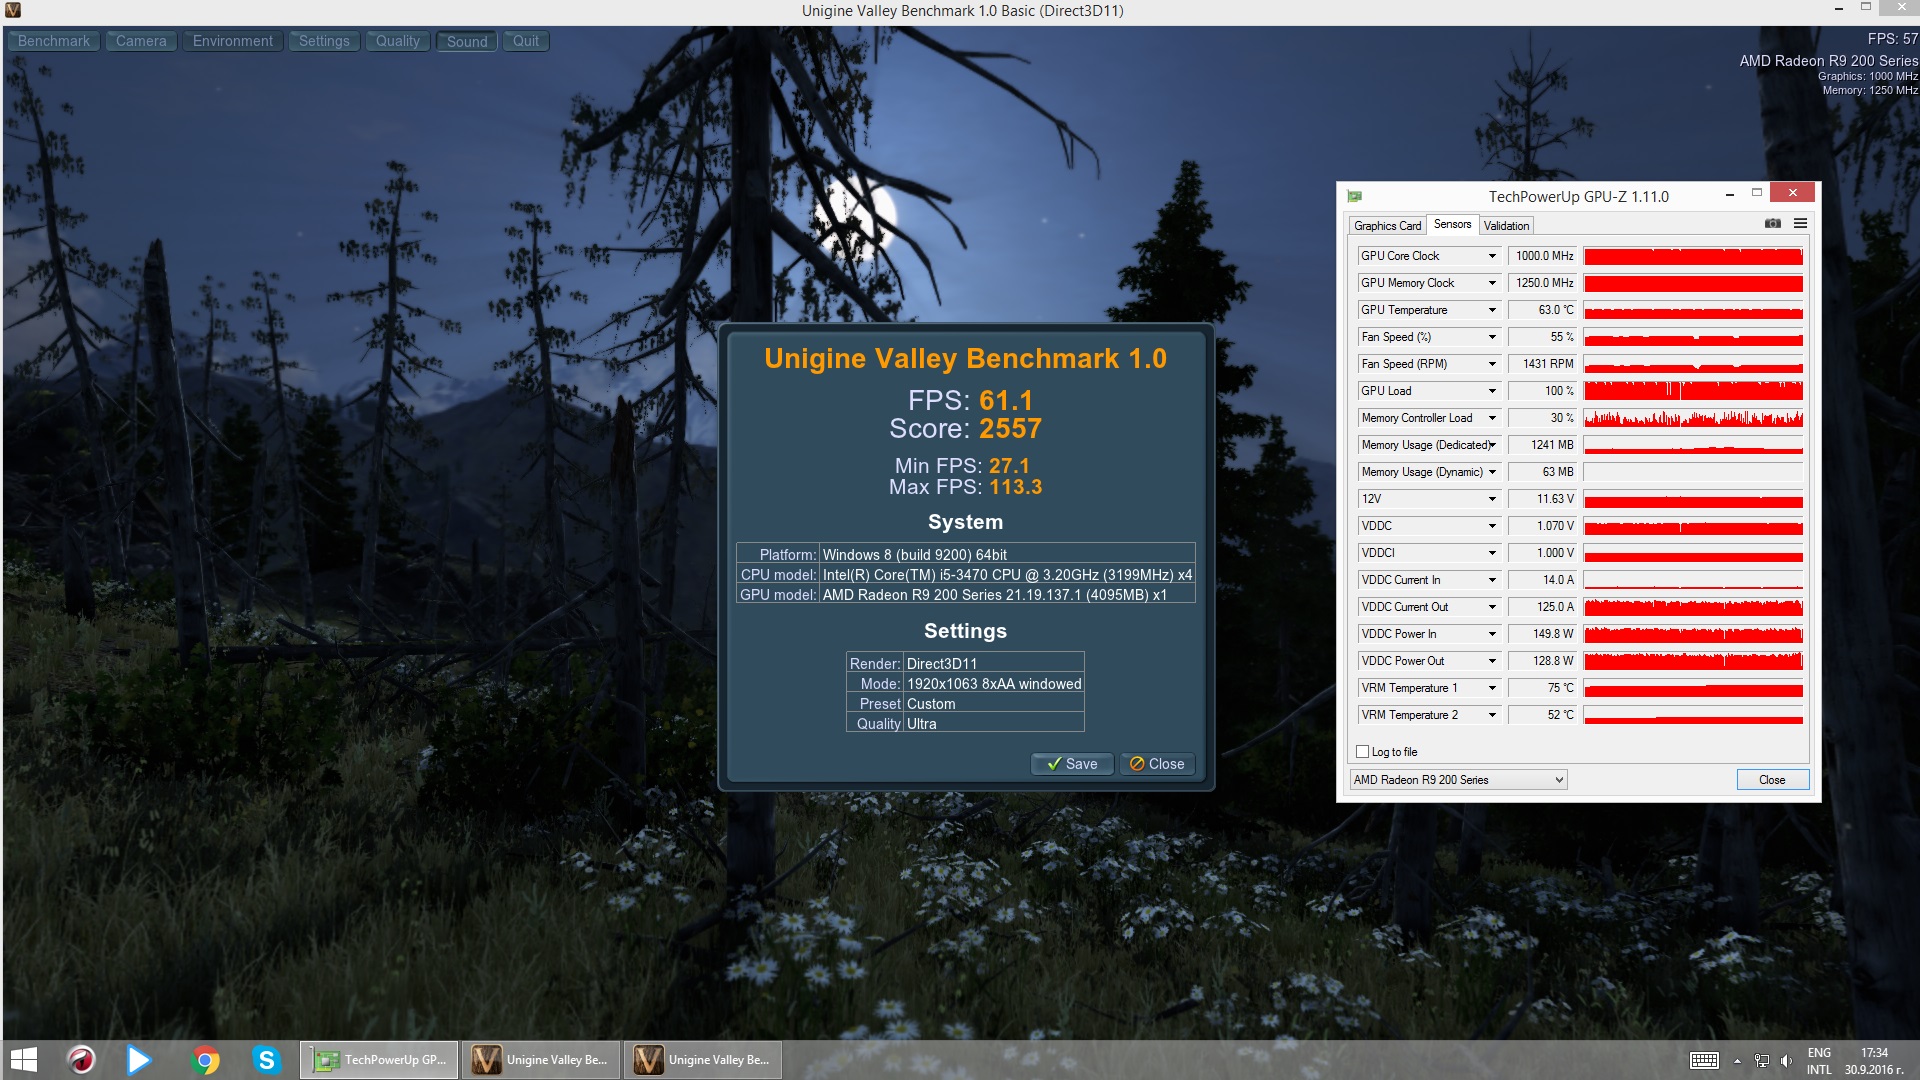Launch the blue play-arrow media app in taskbar

tap(139, 1060)
